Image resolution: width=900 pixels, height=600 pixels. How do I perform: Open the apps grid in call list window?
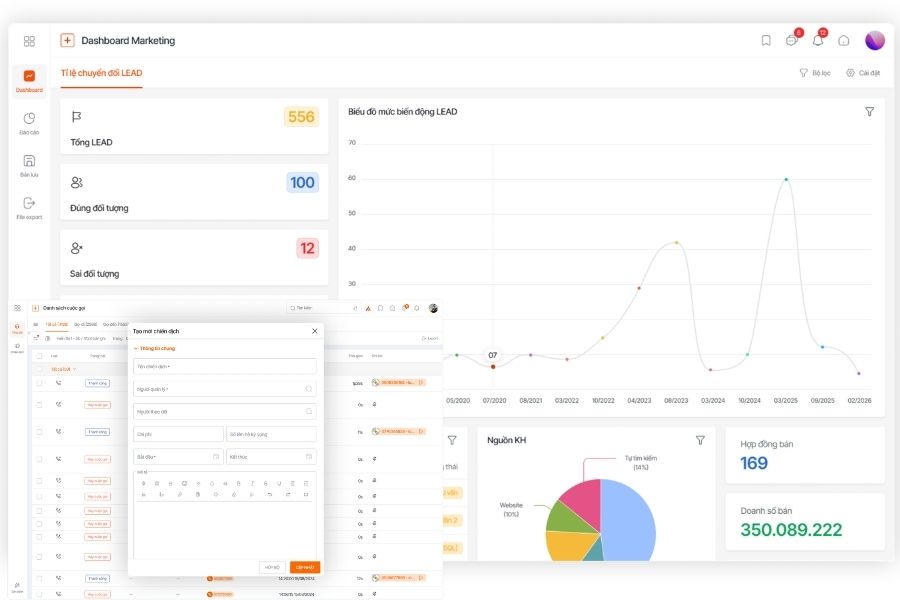(17, 308)
